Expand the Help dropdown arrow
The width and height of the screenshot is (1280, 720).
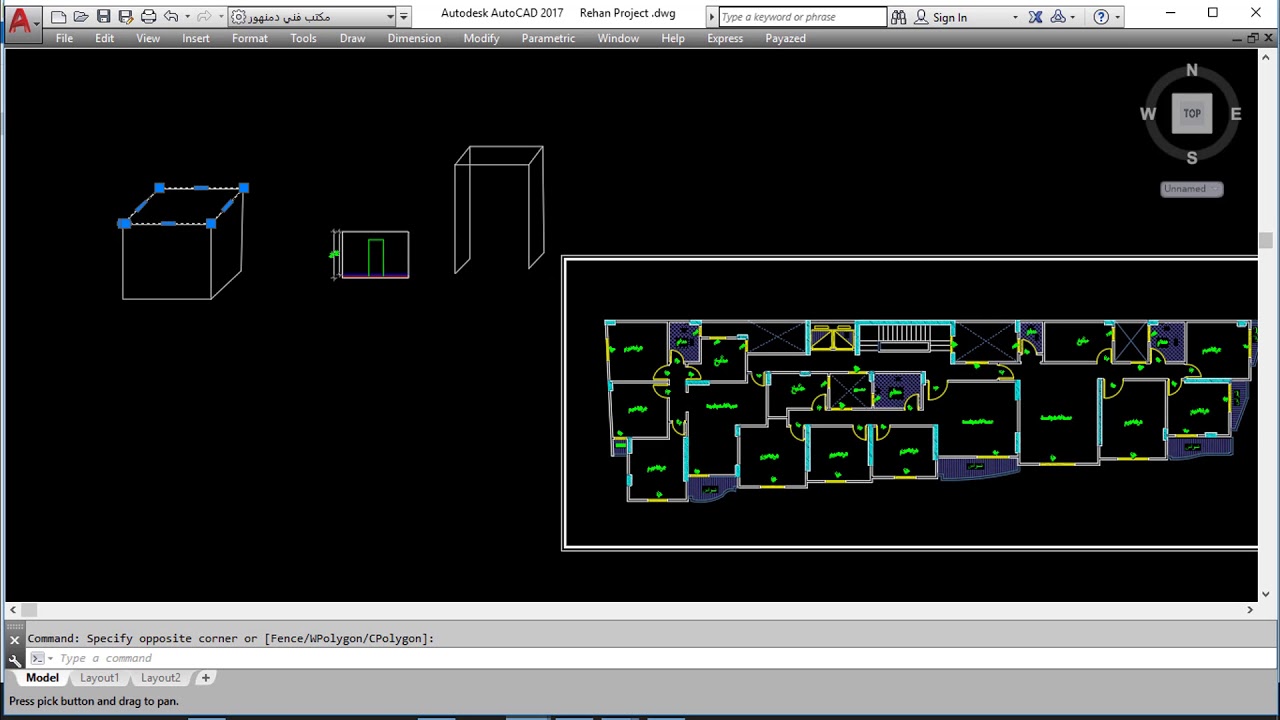[x=1117, y=17]
